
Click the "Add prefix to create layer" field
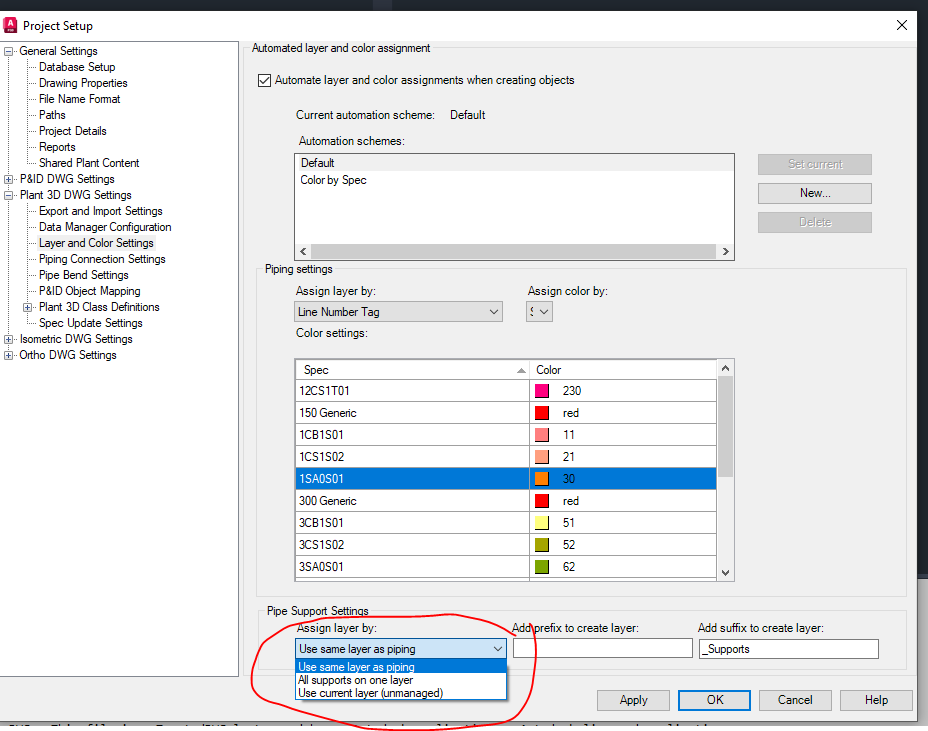[x=601, y=648]
